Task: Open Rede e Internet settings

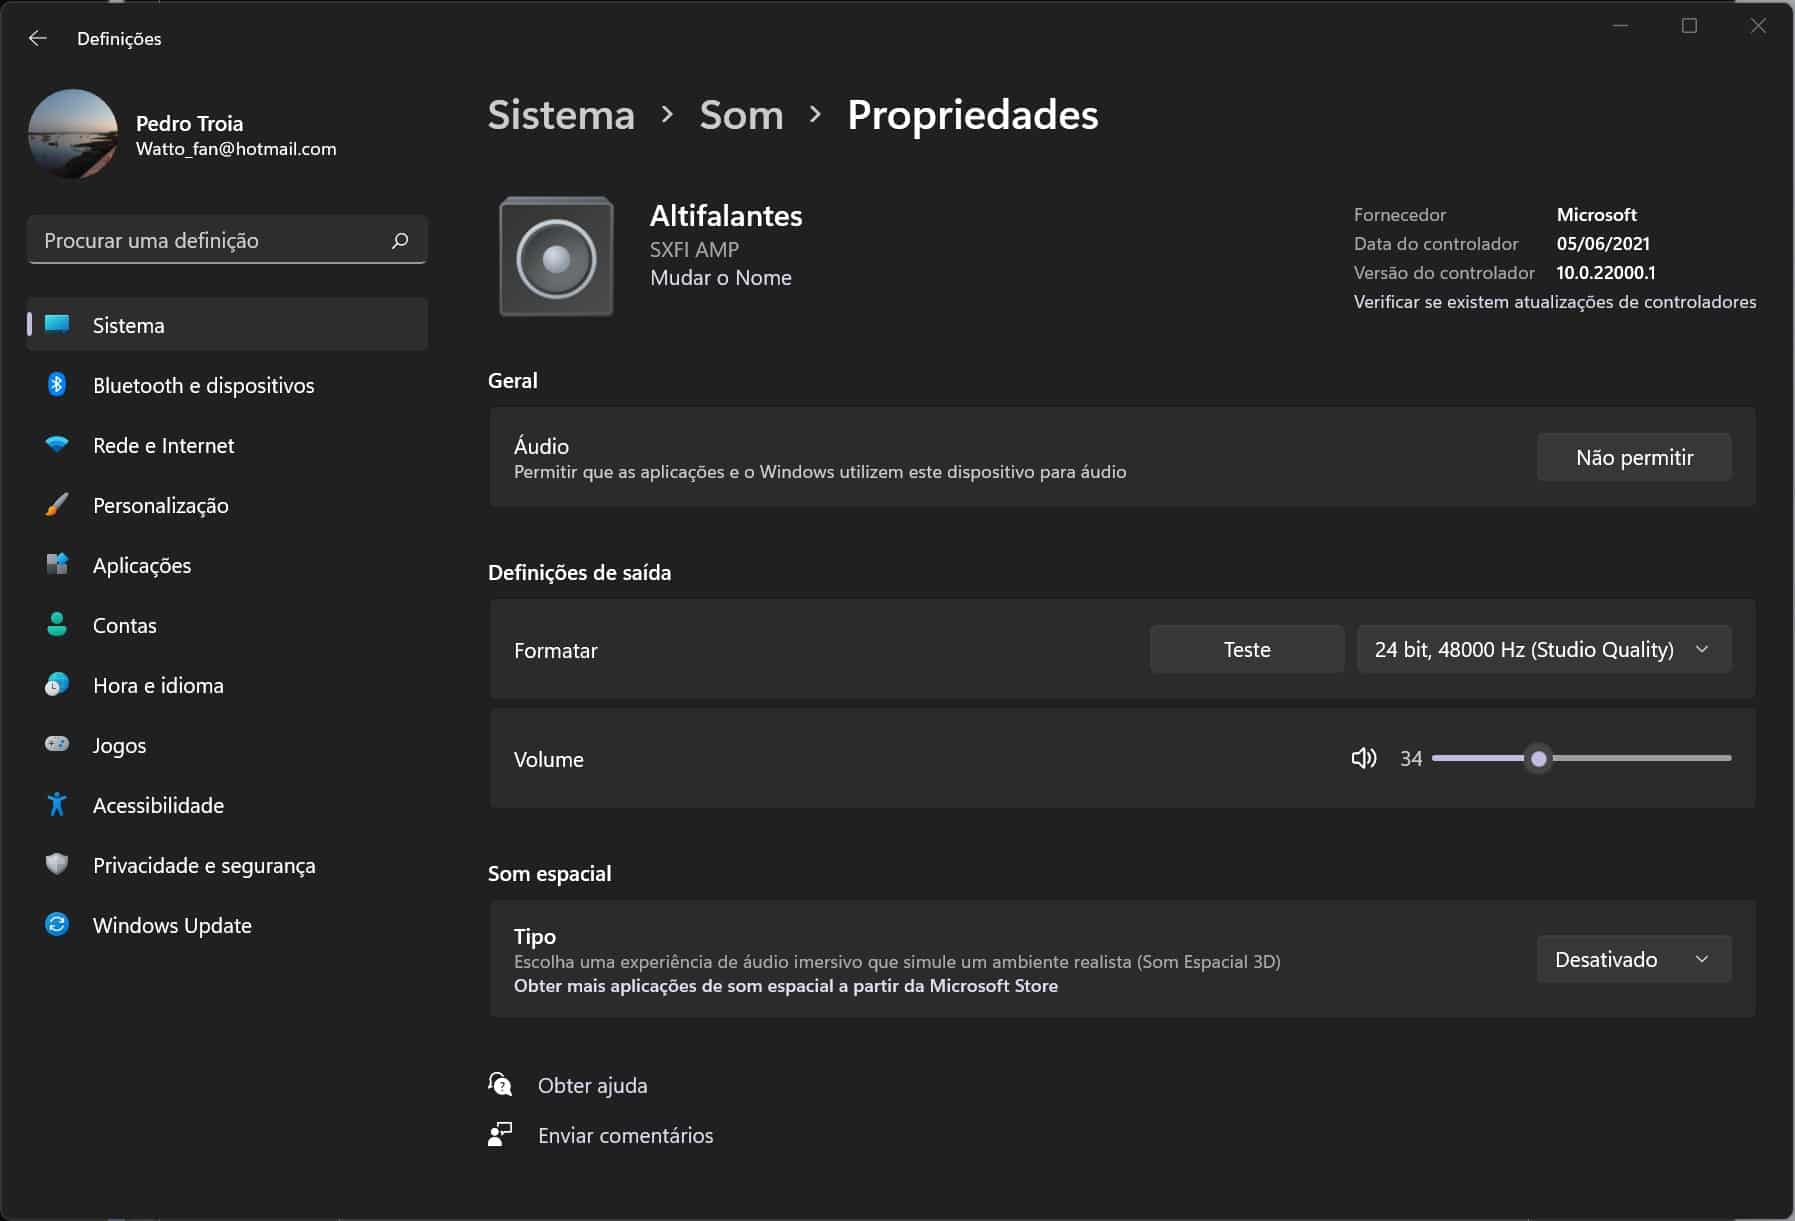Action: pyautogui.click(x=163, y=446)
